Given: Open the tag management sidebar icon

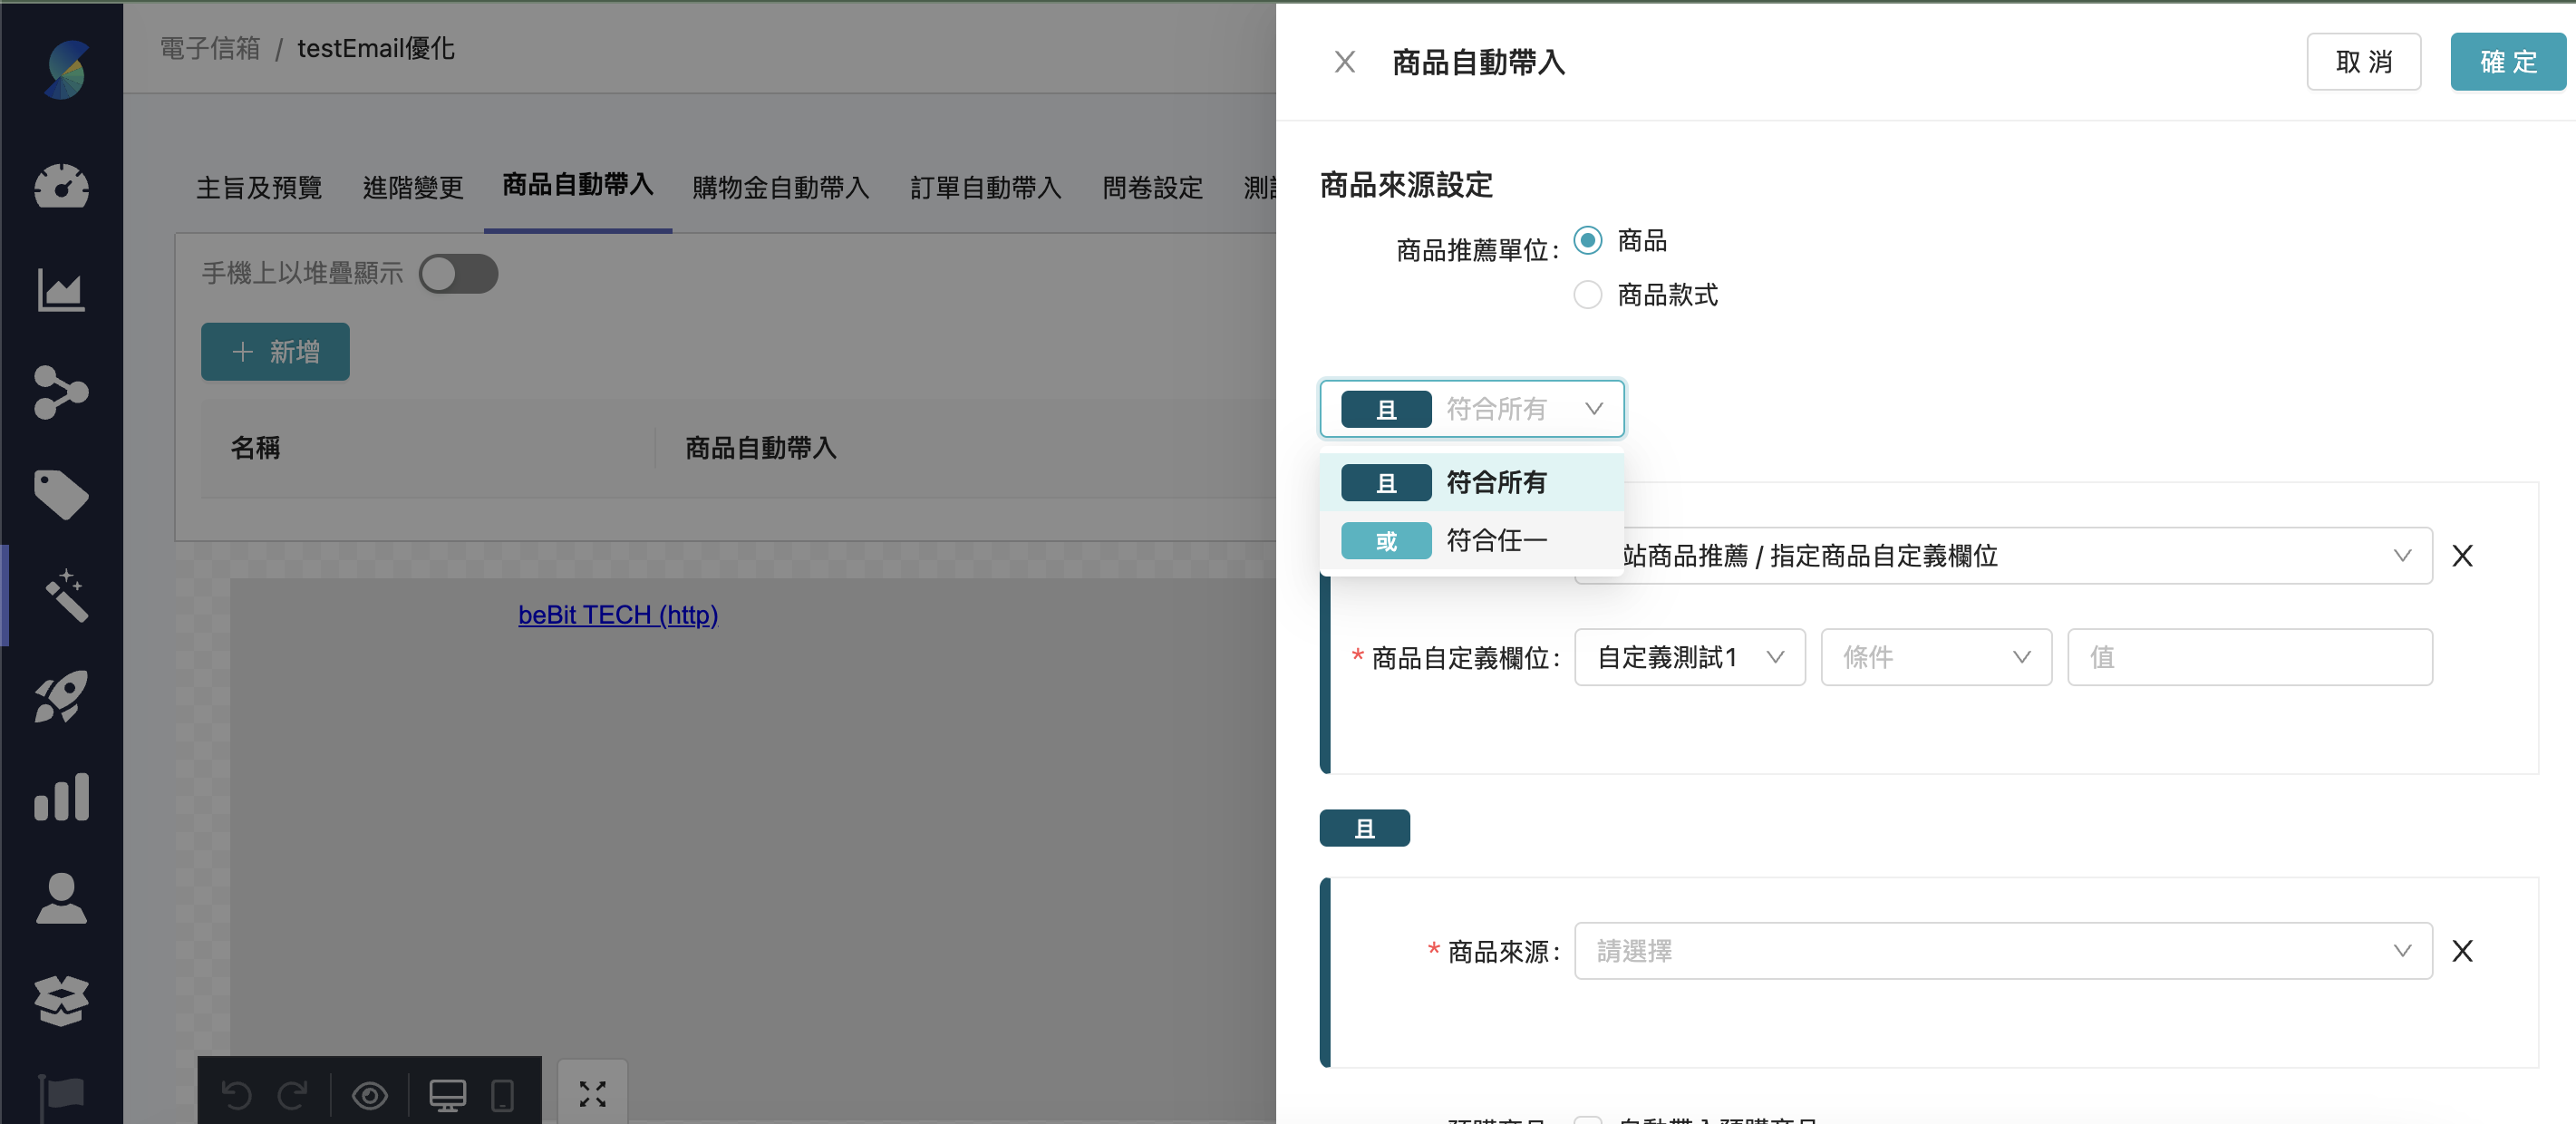Looking at the screenshot, I should [x=62, y=495].
